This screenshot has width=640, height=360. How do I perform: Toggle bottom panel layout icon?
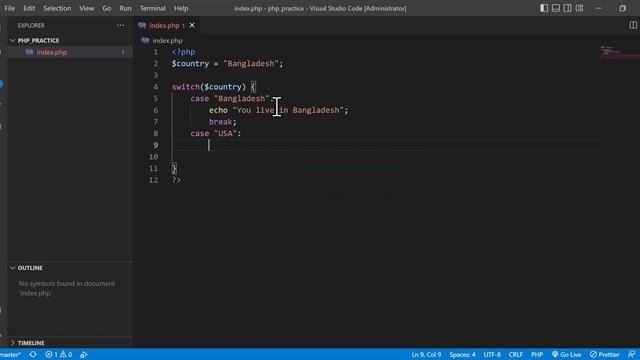click(x=556, y=8)
